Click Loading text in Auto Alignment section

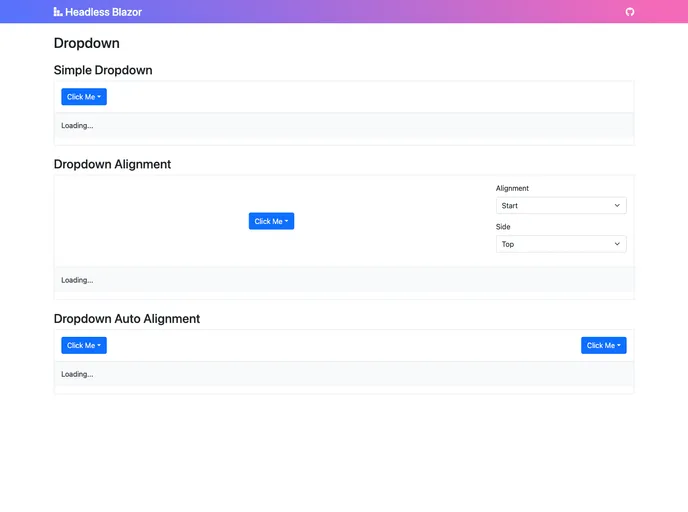[77, 374]
